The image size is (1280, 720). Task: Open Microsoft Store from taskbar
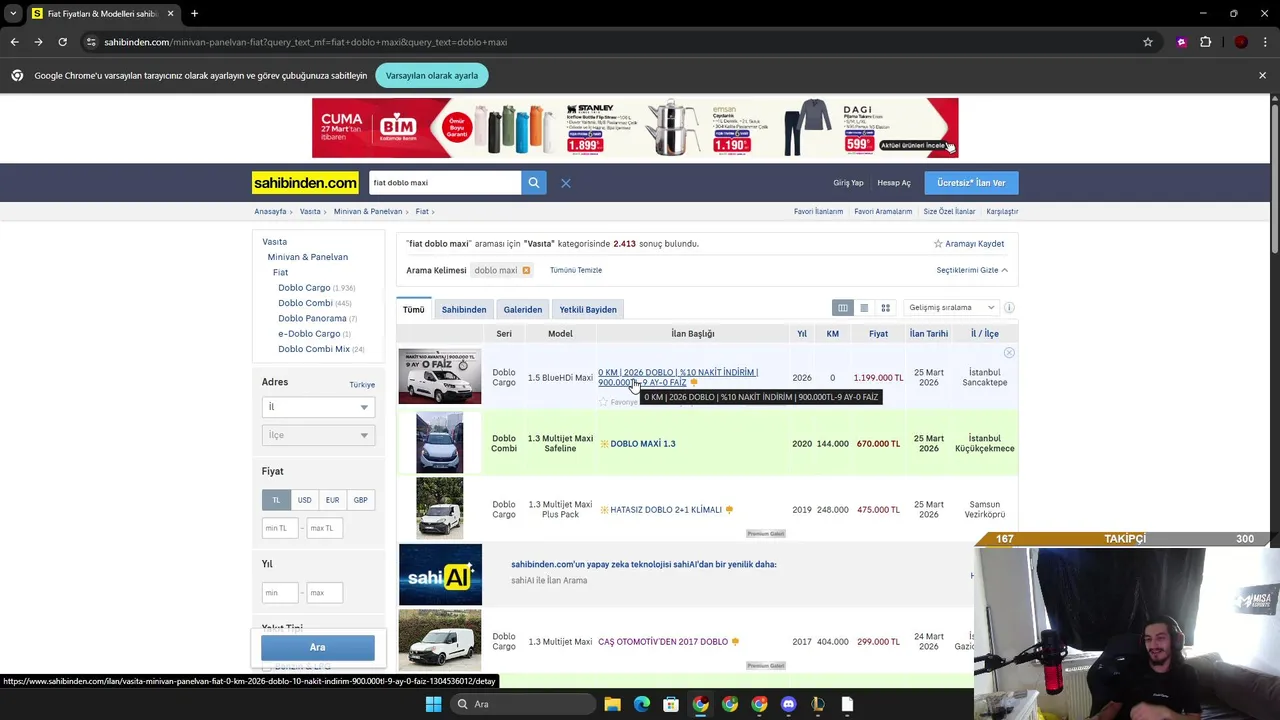(671, 704)
